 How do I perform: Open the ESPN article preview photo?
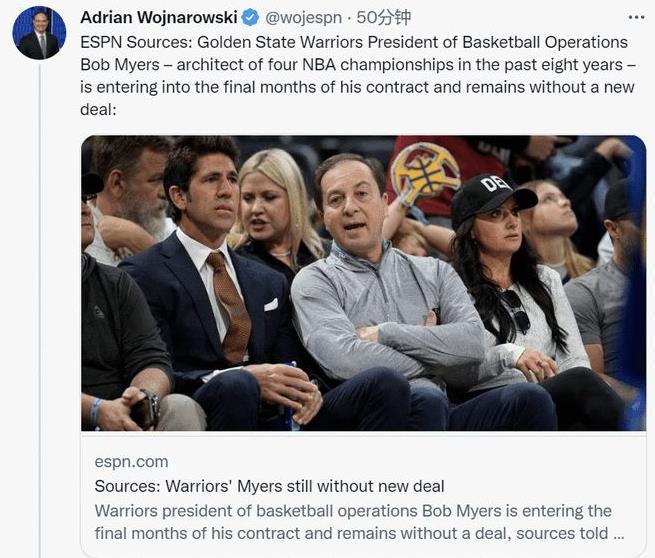[x=363, y=283]
